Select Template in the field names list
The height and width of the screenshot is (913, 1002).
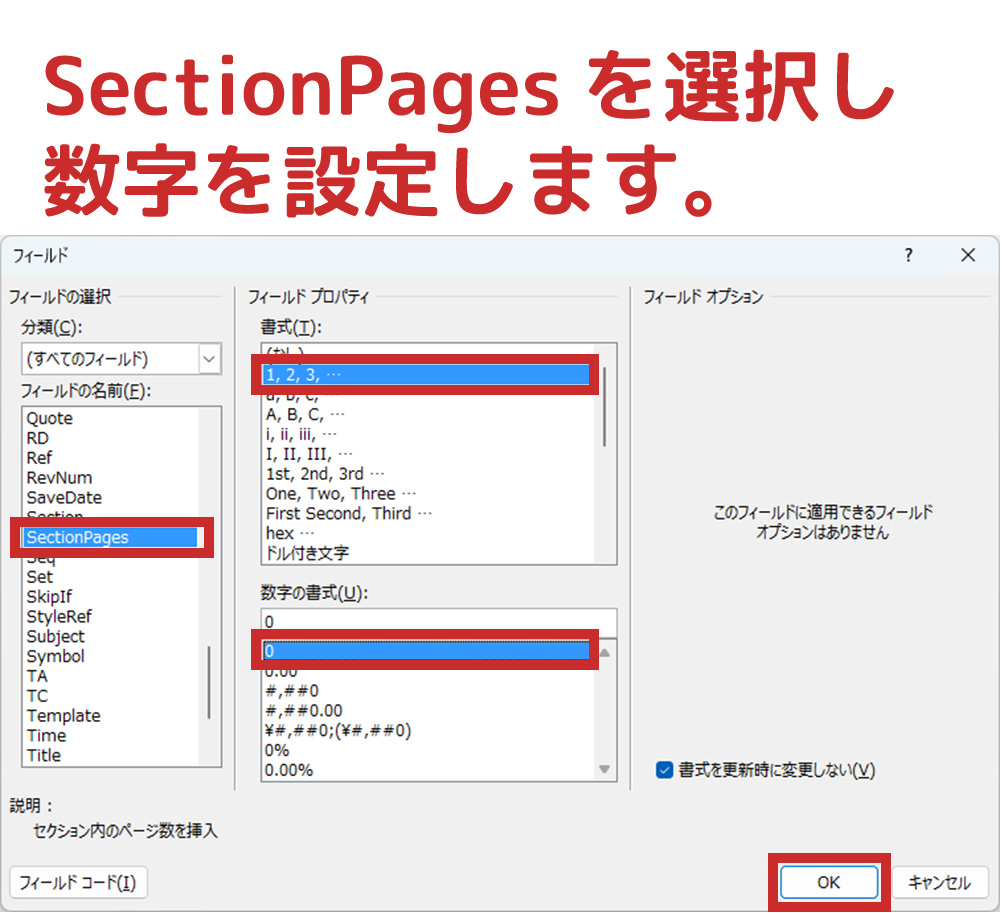[63, 715]
